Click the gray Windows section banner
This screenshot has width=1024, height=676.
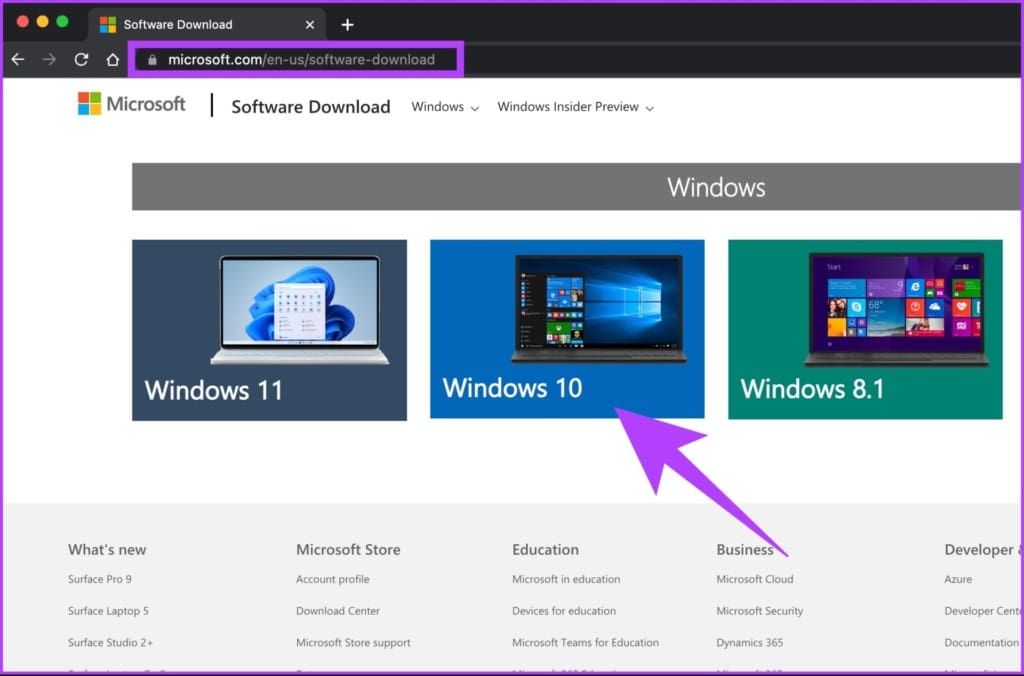(576, 187)
